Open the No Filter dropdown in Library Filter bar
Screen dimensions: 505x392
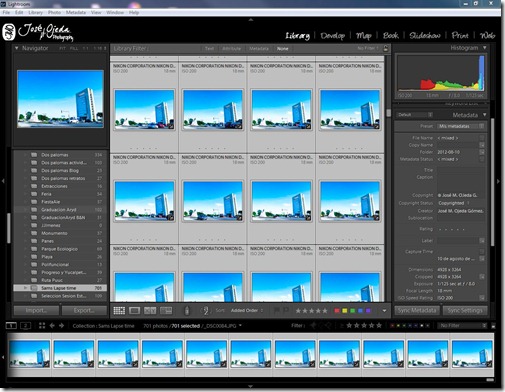tap(368, 49)
